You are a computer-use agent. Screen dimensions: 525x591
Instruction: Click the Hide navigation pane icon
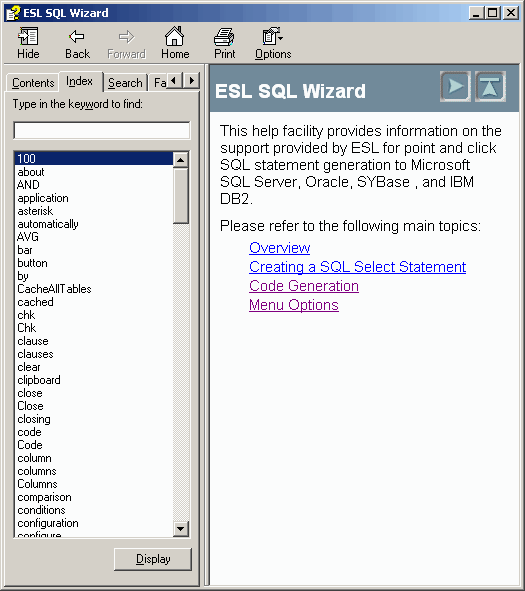[28, 37]
